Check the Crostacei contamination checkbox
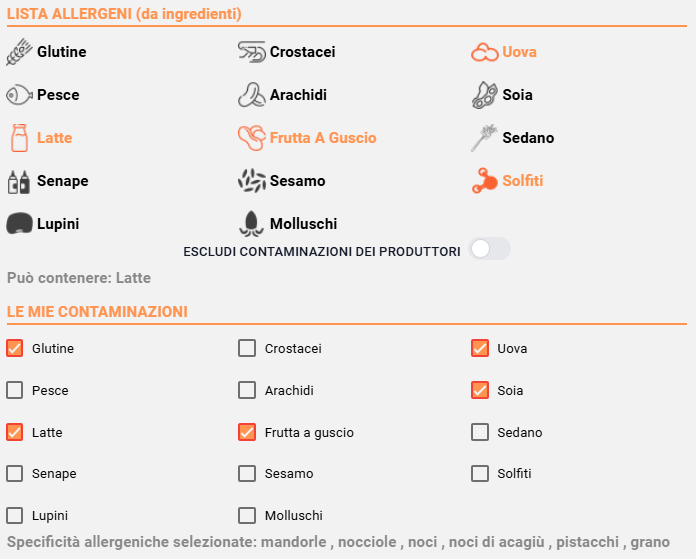 tap(247, 348)
